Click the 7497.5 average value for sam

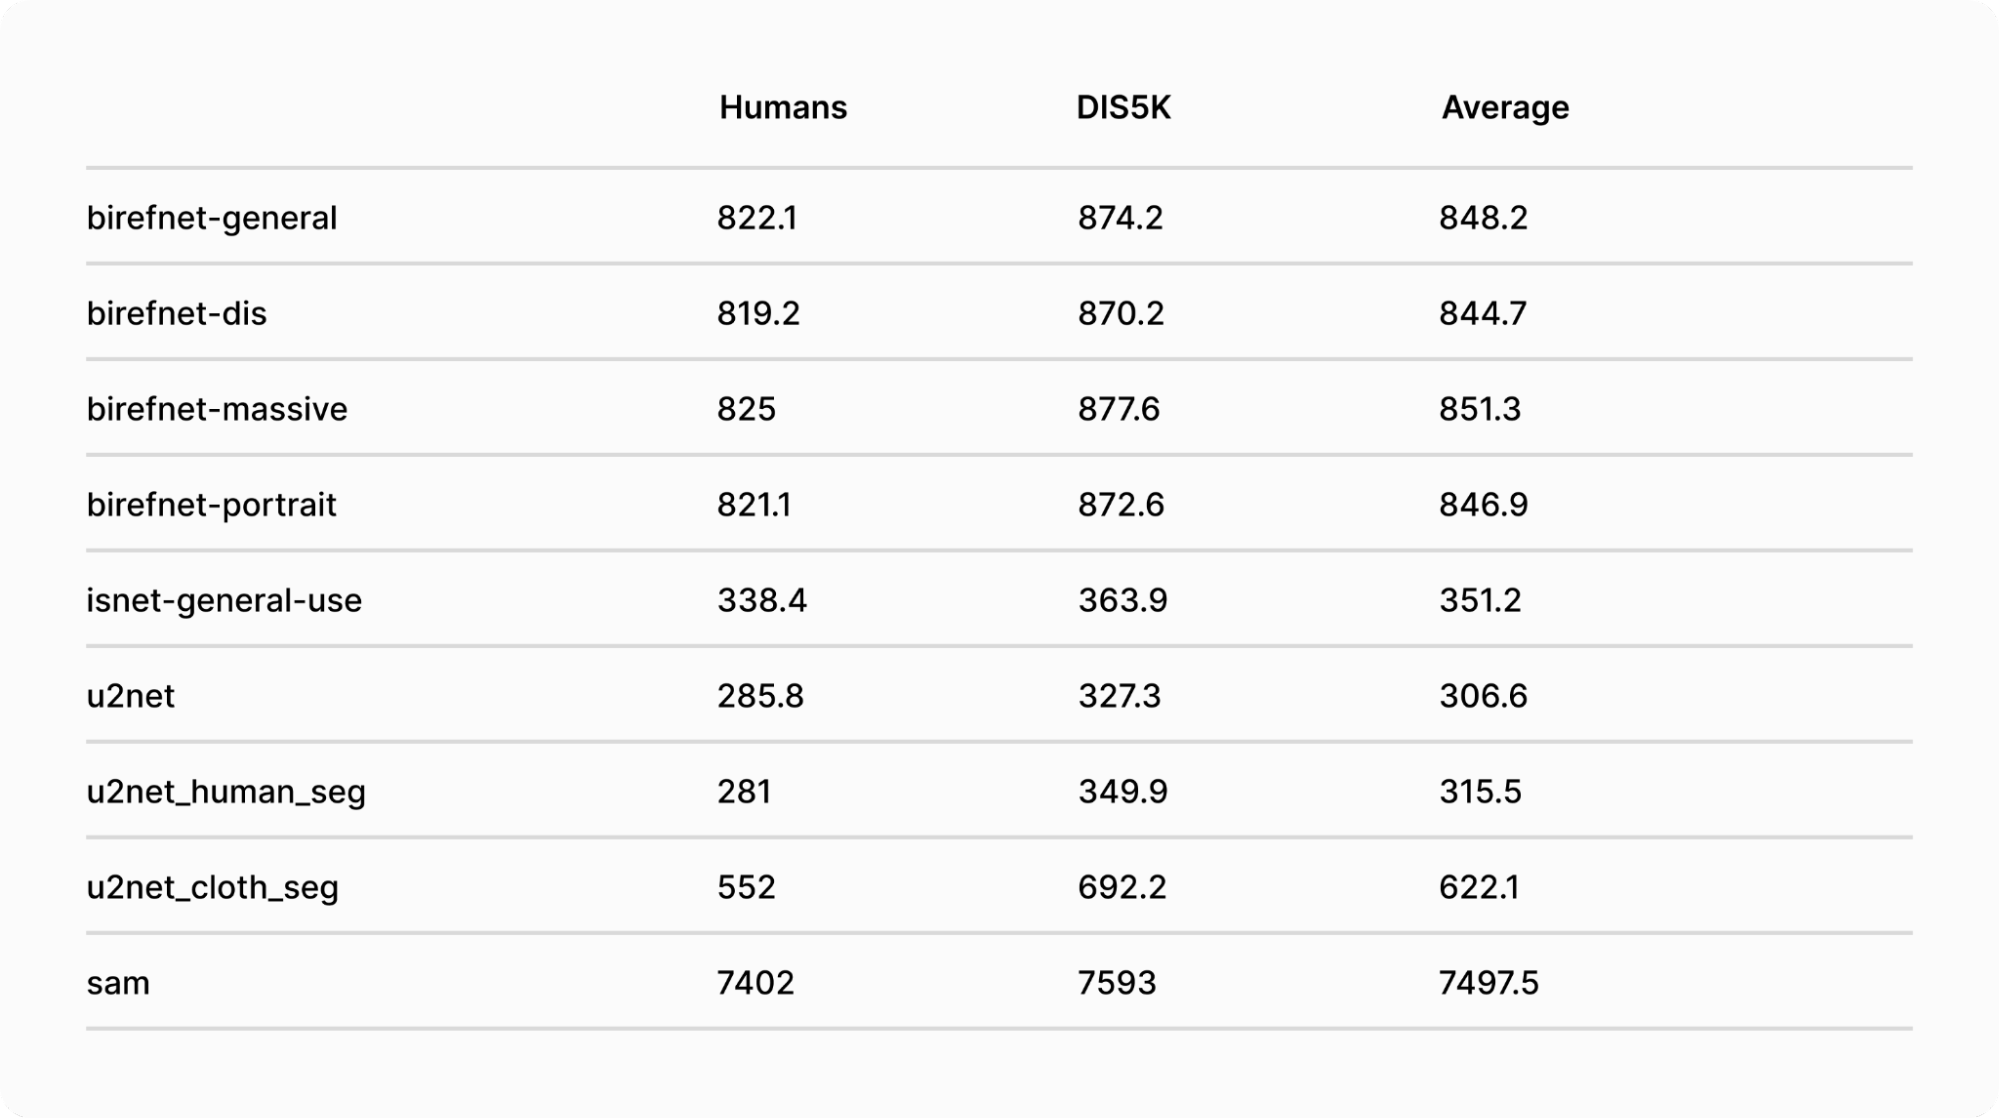coord(1488,983)
